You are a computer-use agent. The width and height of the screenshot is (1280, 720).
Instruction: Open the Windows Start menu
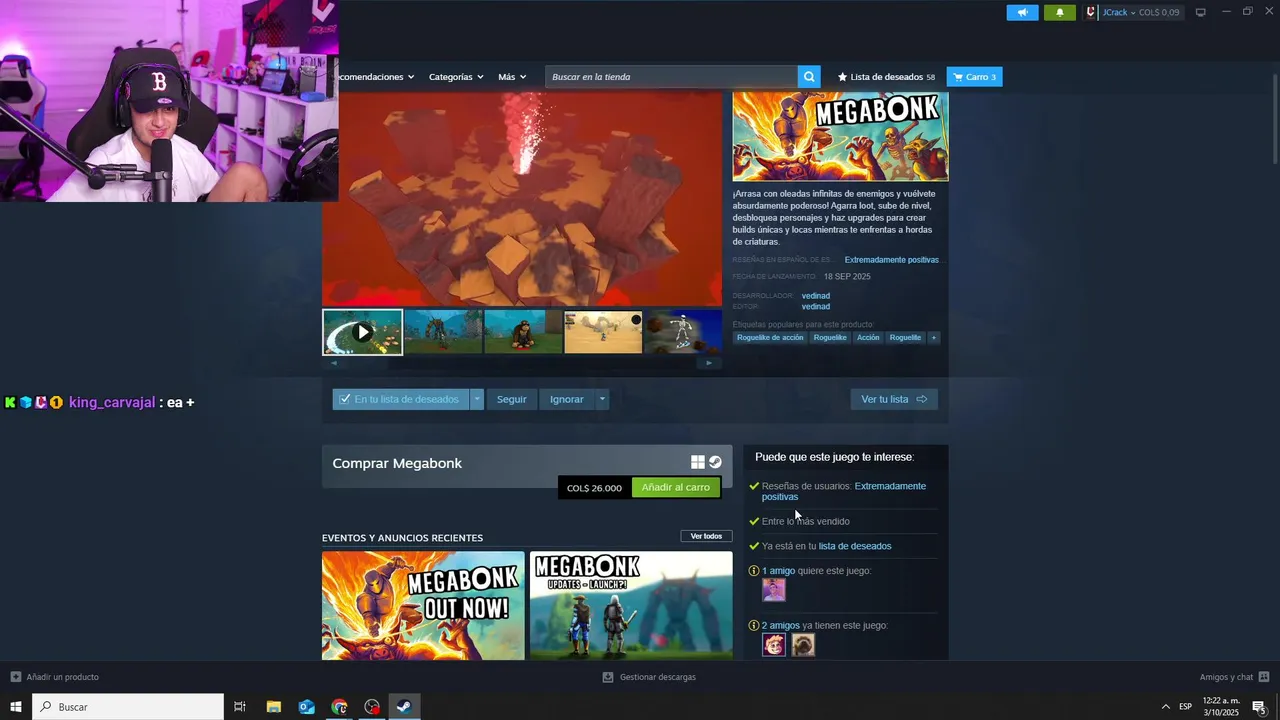(16, 707)
